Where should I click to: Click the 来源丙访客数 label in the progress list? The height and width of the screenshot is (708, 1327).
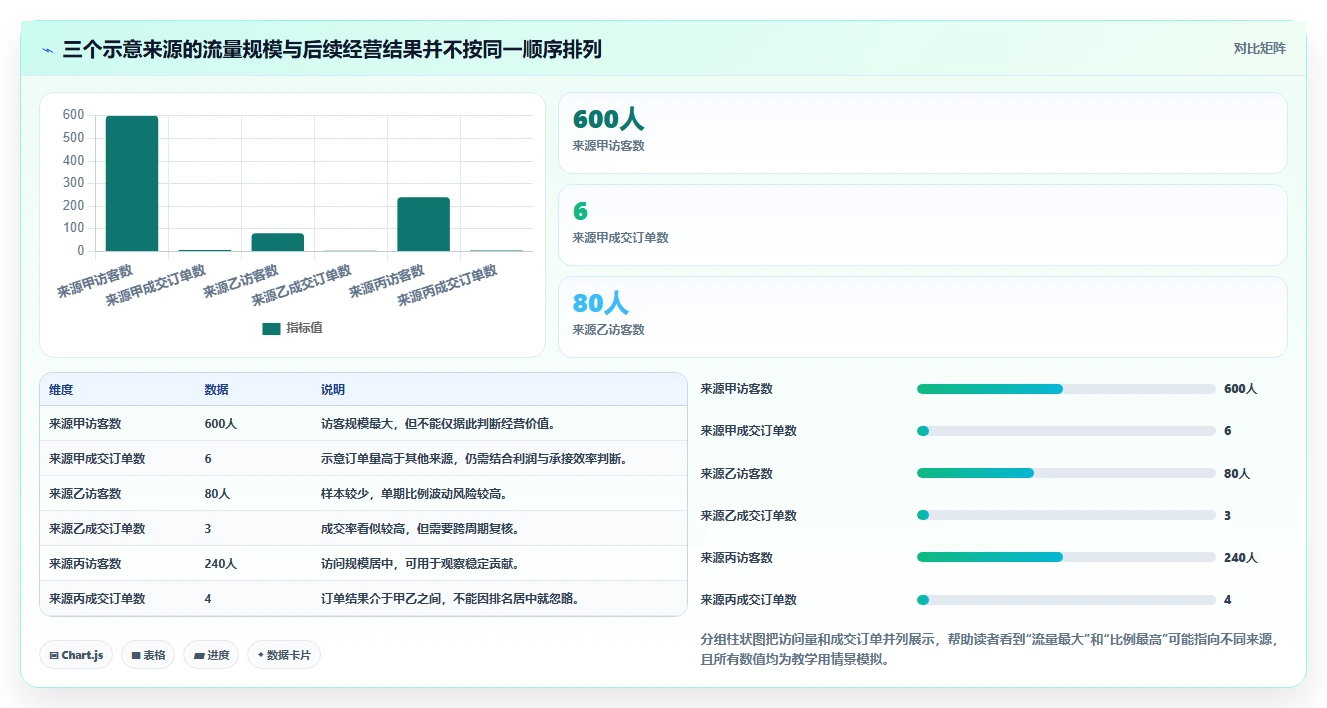click(737, 558)
